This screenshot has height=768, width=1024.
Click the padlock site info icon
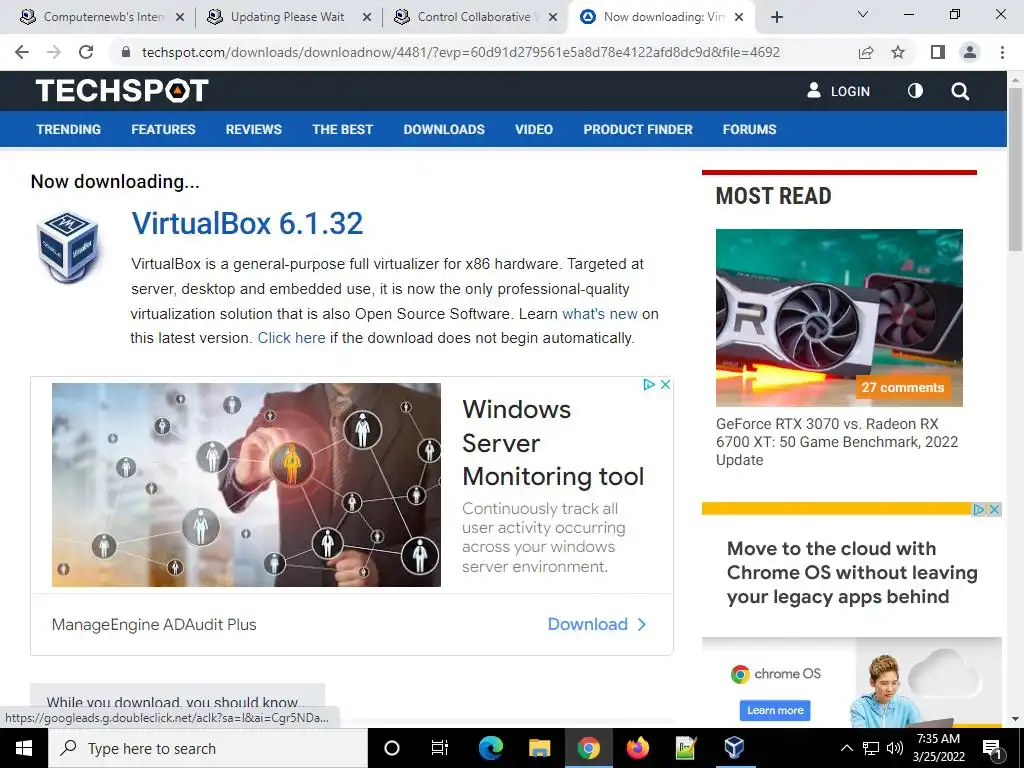(x=126, y=52)
